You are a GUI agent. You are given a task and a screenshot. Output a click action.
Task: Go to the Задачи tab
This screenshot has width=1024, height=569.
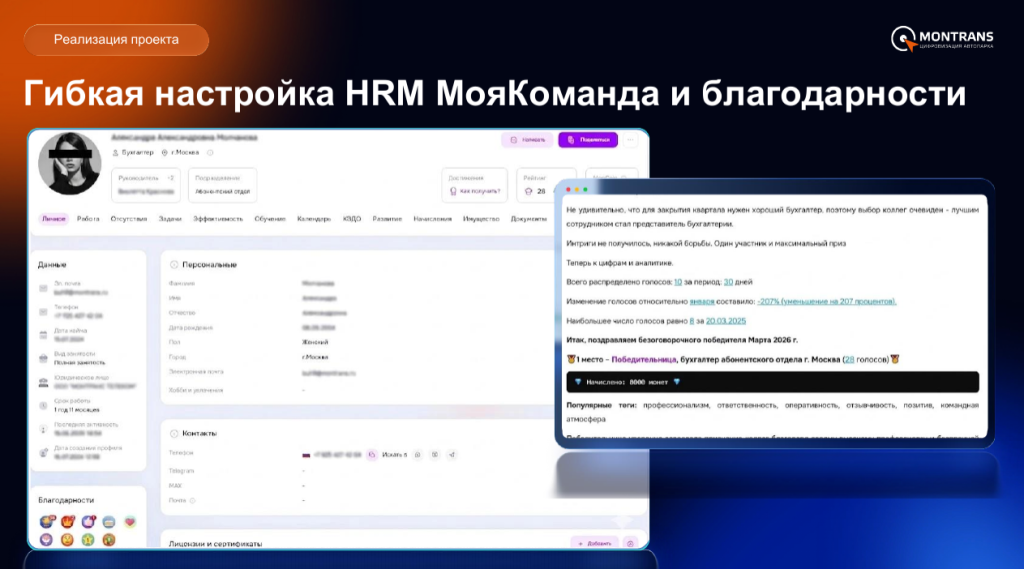click(x=170, y=219)
